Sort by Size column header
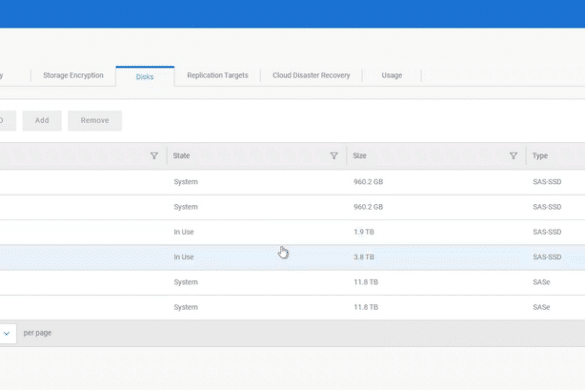The height and width of the screenshot is (390, 585). point(360,156)
